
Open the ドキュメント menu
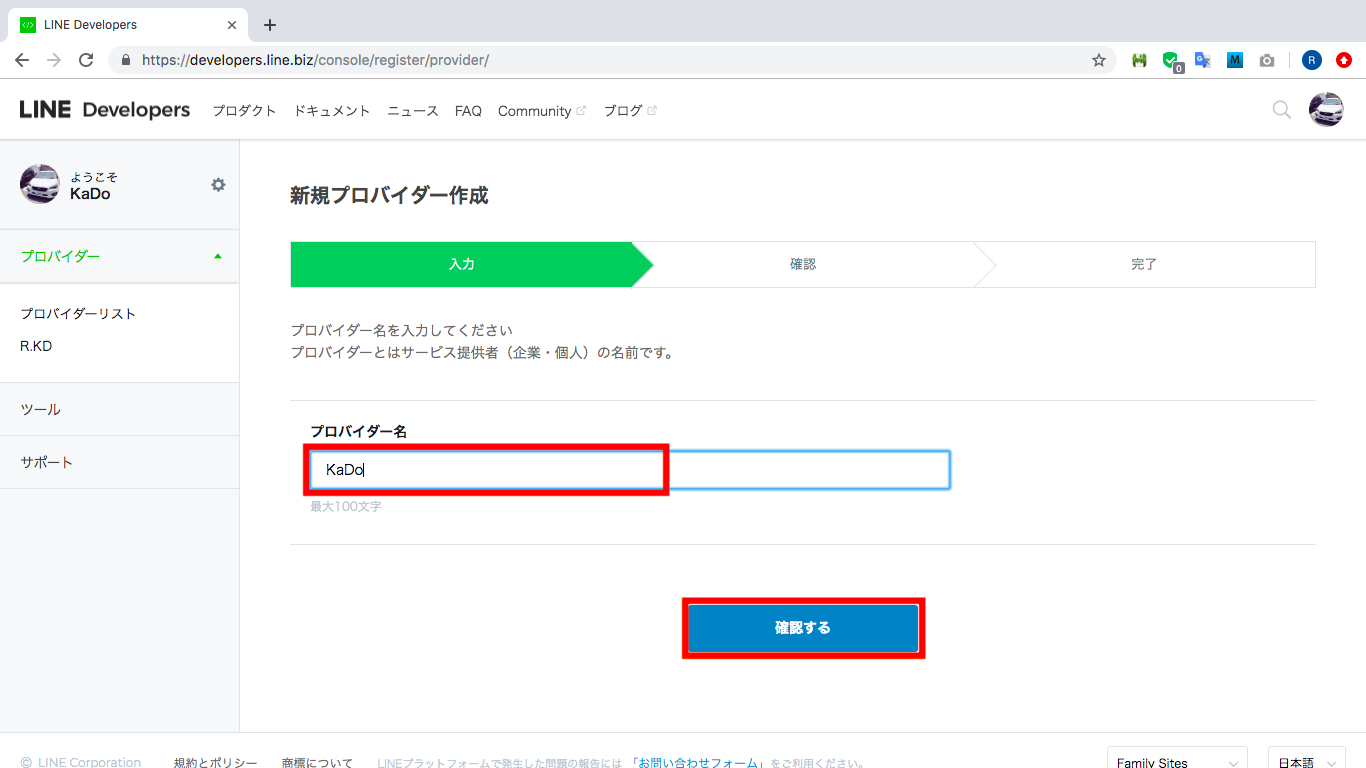pos(332,111)
